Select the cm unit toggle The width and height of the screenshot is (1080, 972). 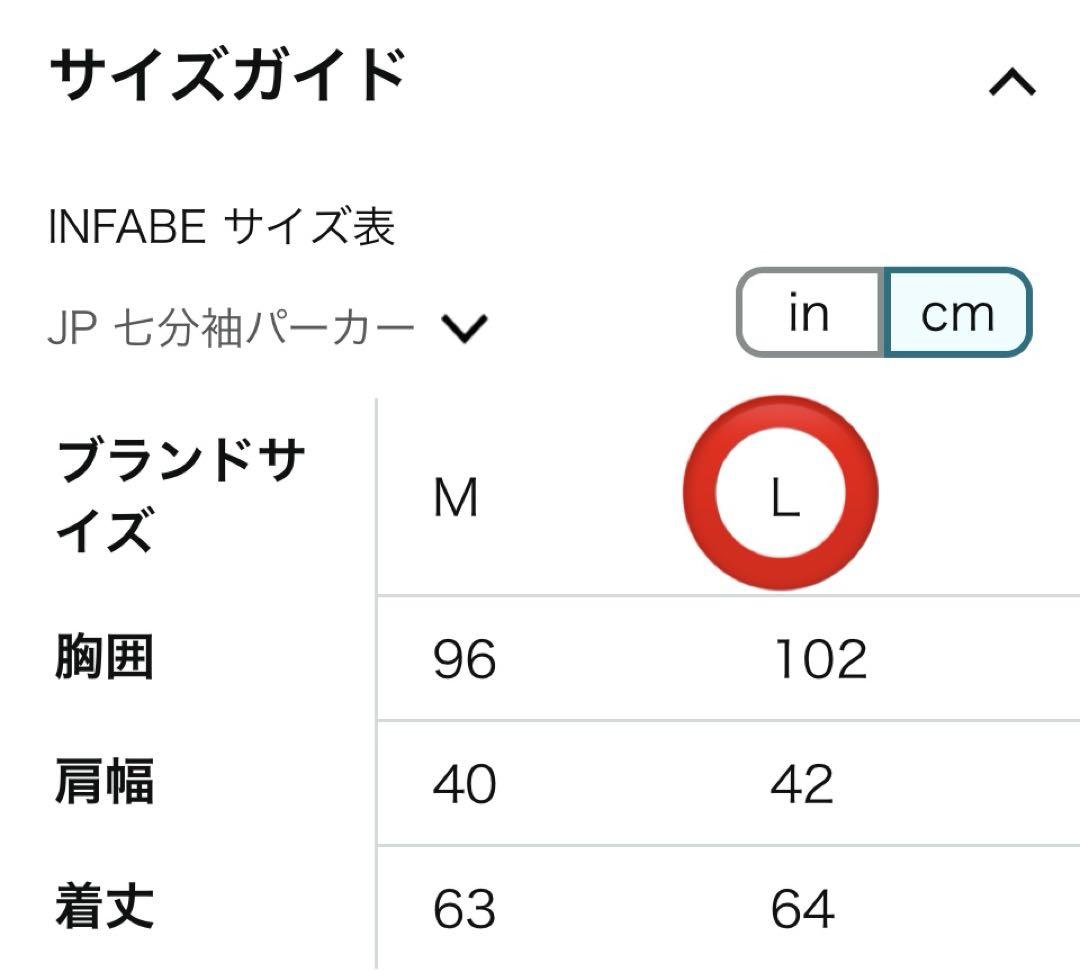pyautogui.click(x=957, y=312)
